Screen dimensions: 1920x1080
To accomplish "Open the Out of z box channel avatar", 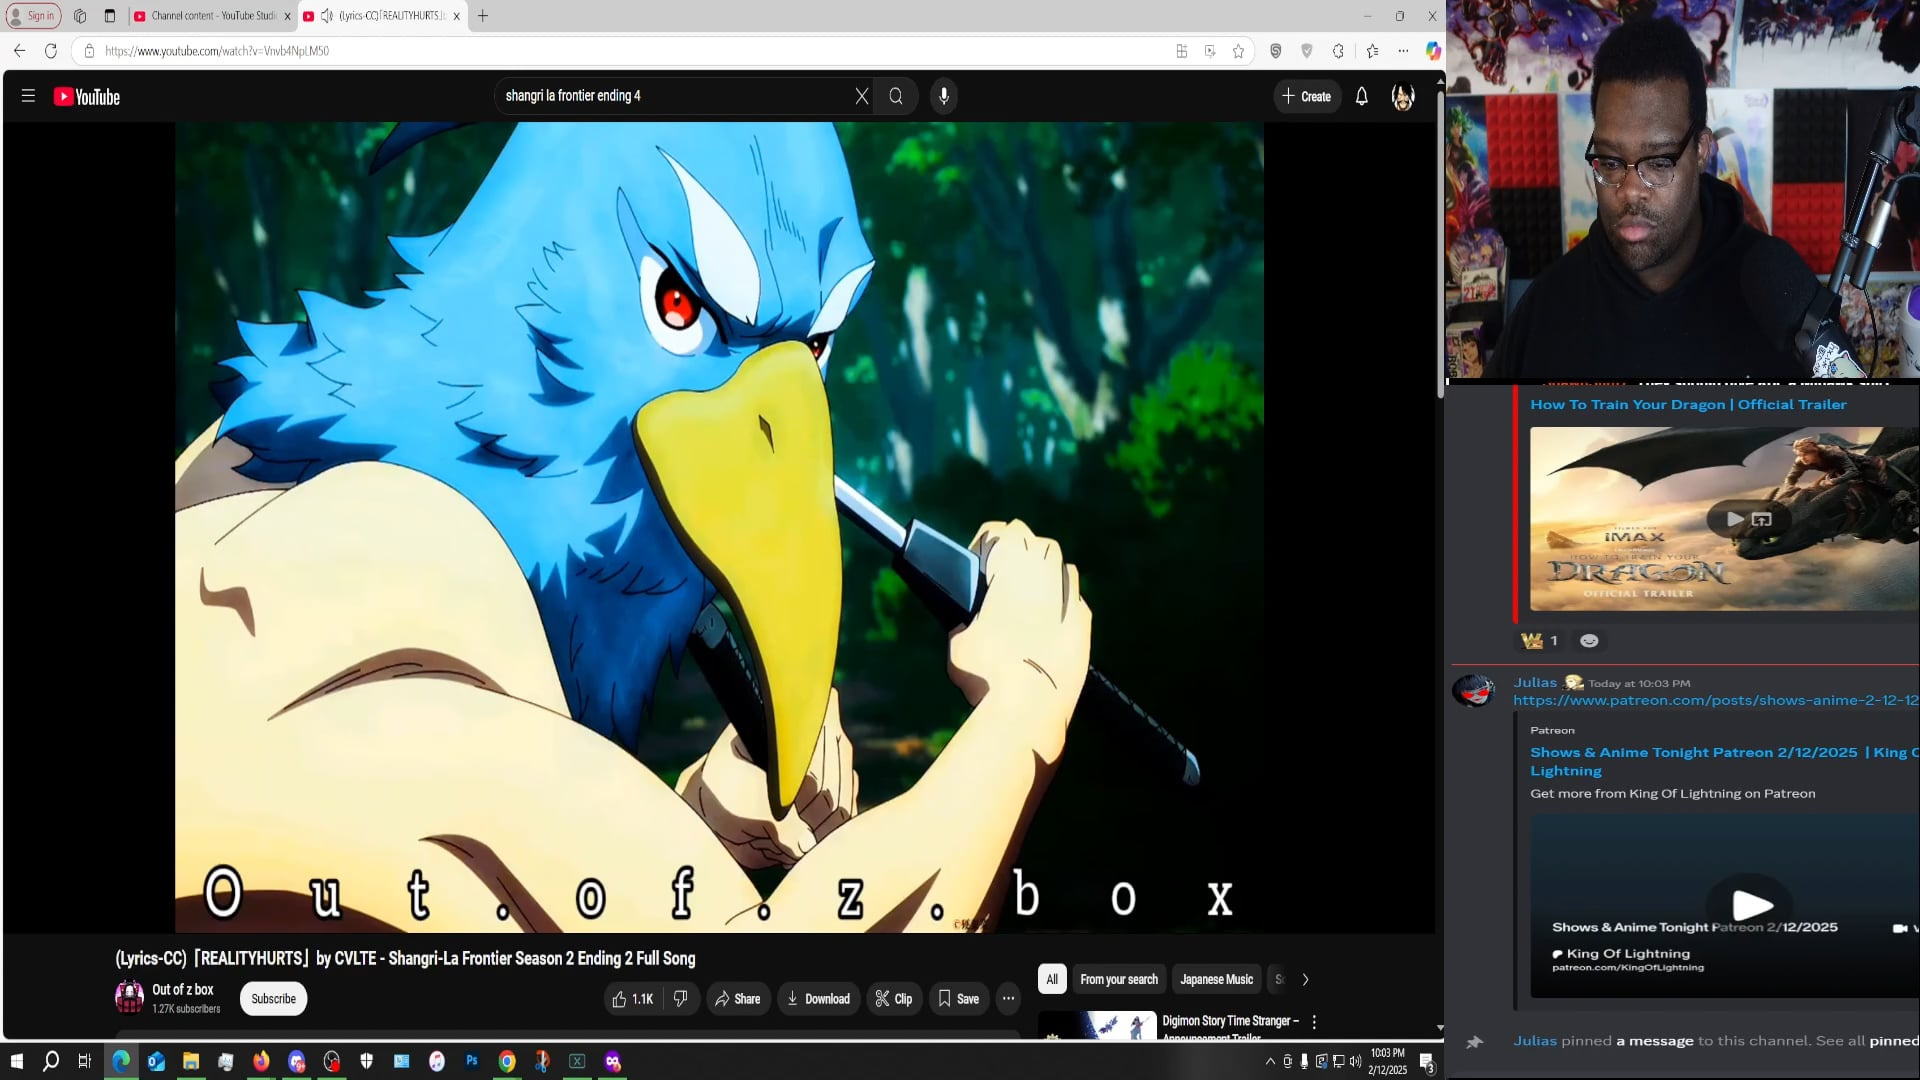I will pos(129,997).
